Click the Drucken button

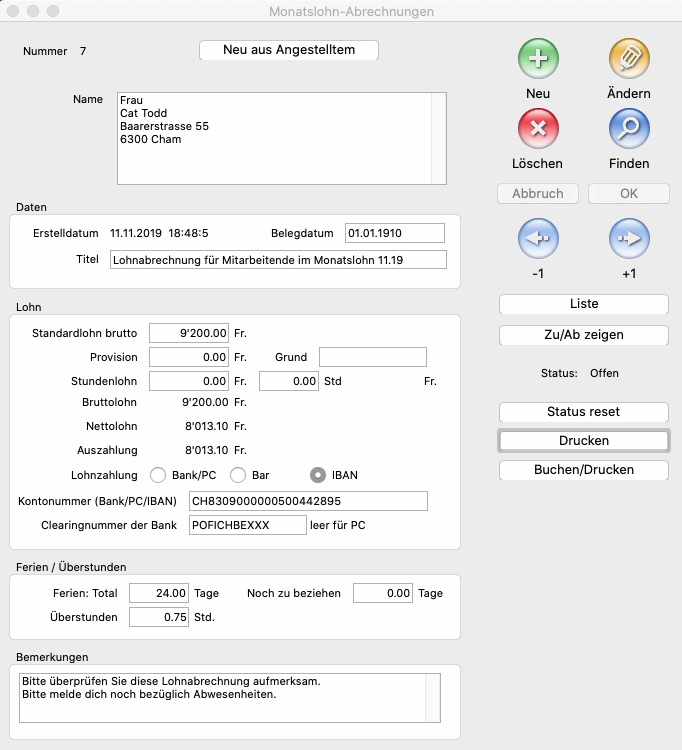click(584, 441)
